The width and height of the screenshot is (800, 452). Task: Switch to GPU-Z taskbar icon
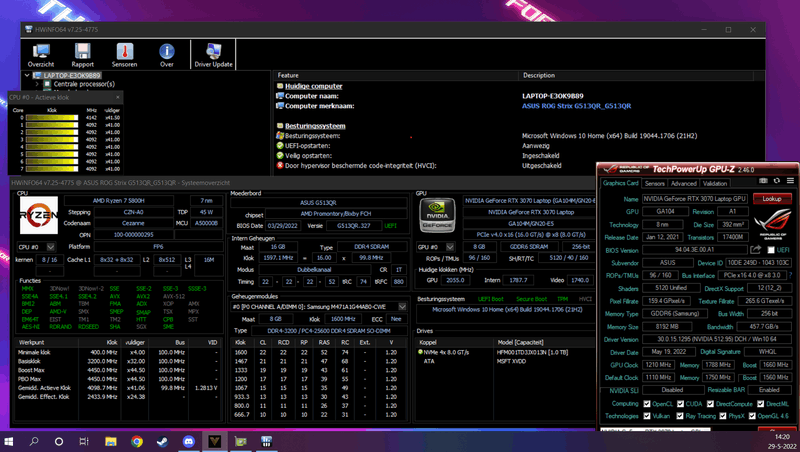[241, 441]
